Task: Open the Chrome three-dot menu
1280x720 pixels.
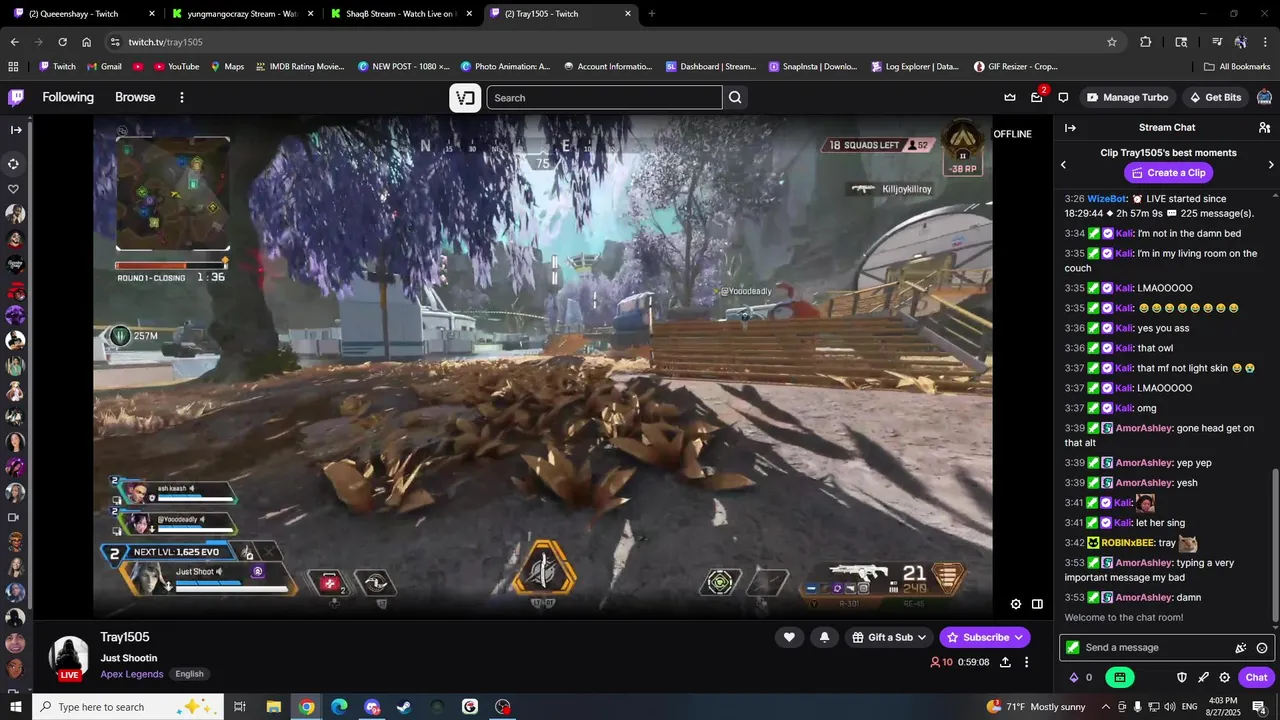Action: [x=1264, y=42]
